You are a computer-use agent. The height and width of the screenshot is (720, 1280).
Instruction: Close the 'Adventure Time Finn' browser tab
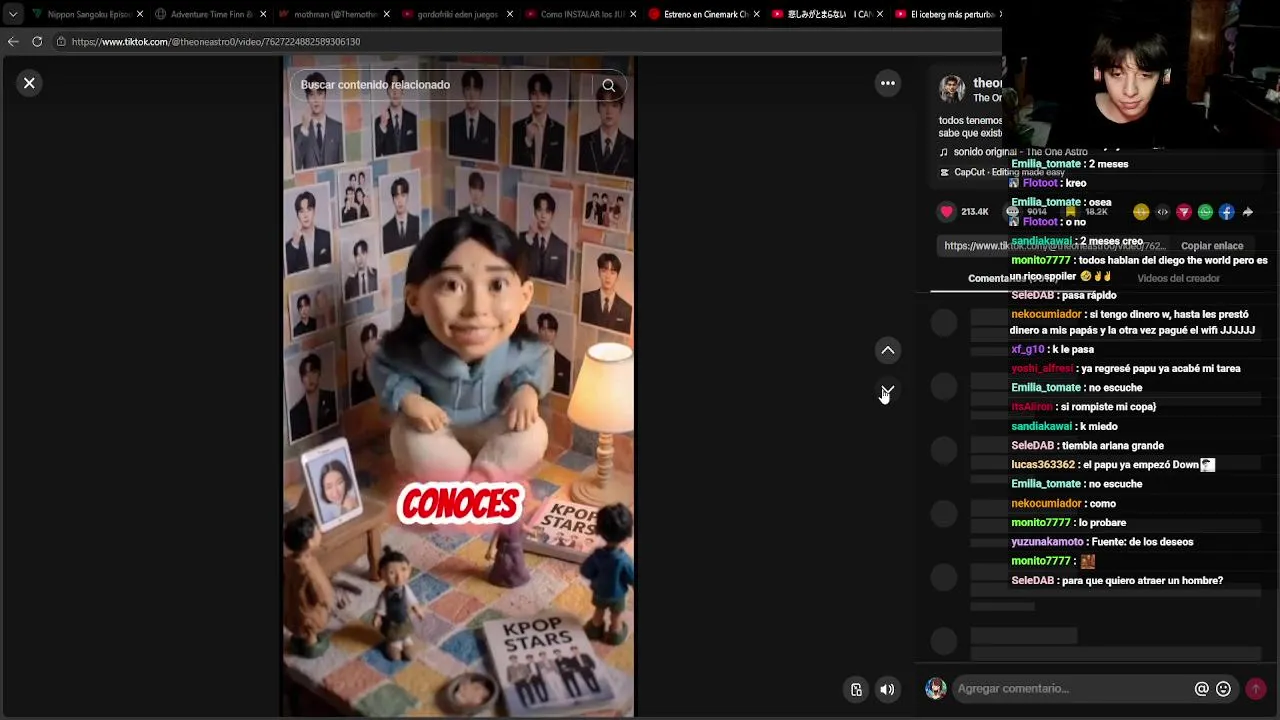(263, 14)
